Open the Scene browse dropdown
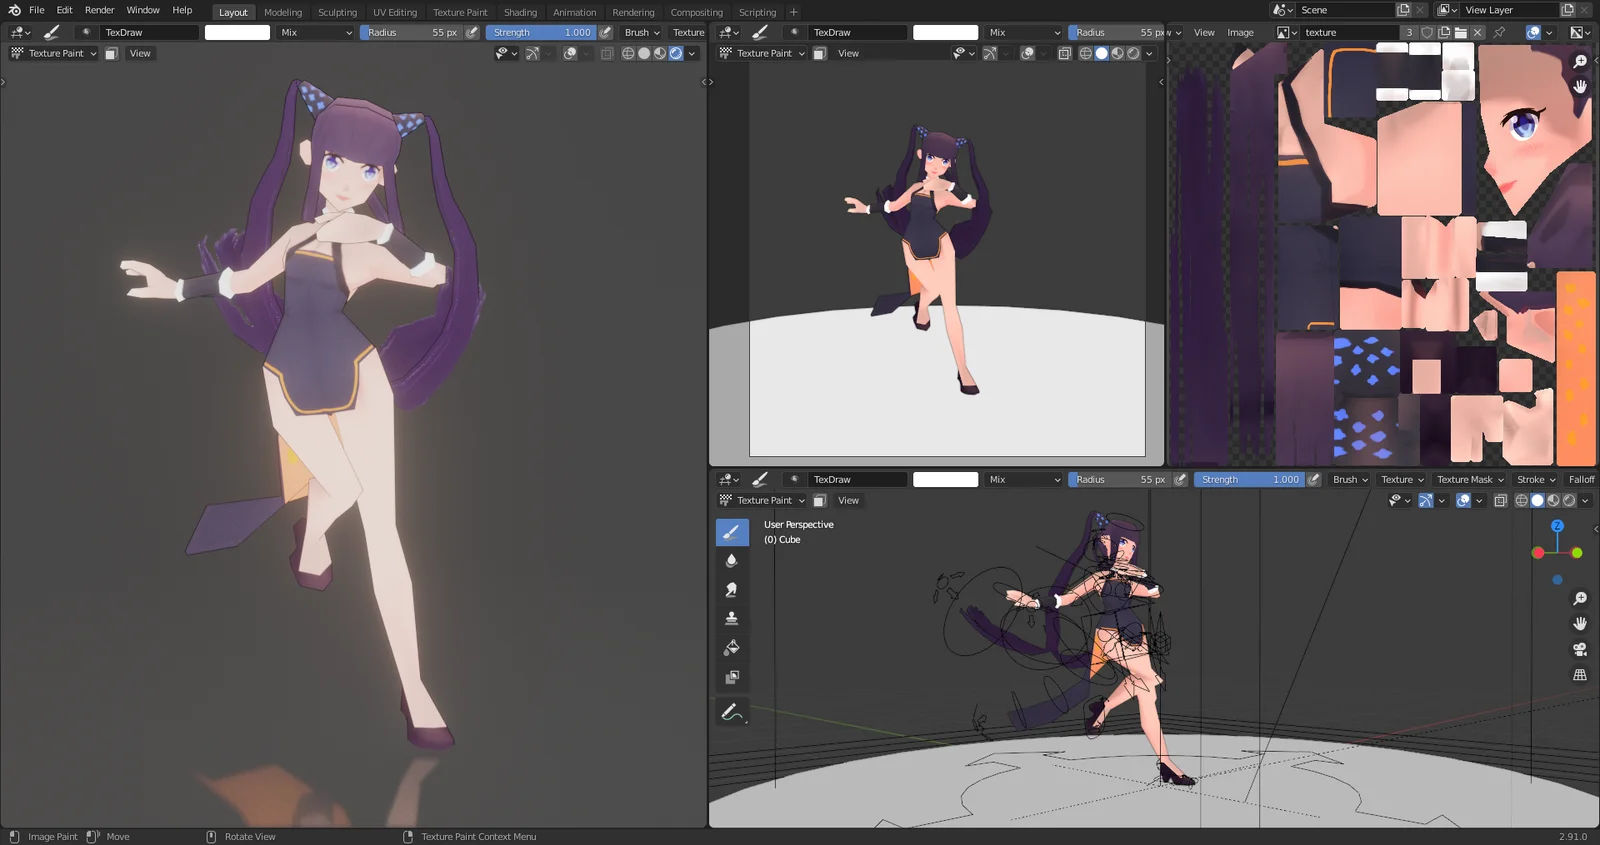This screenshot has width=1600, height=845. click(x=1284, y=10)
